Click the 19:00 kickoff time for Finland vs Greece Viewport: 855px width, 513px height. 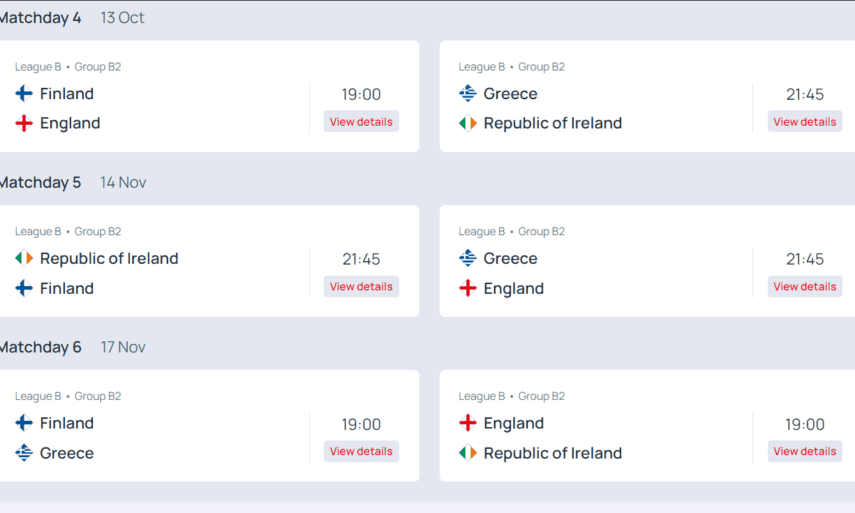coord(361,424)
